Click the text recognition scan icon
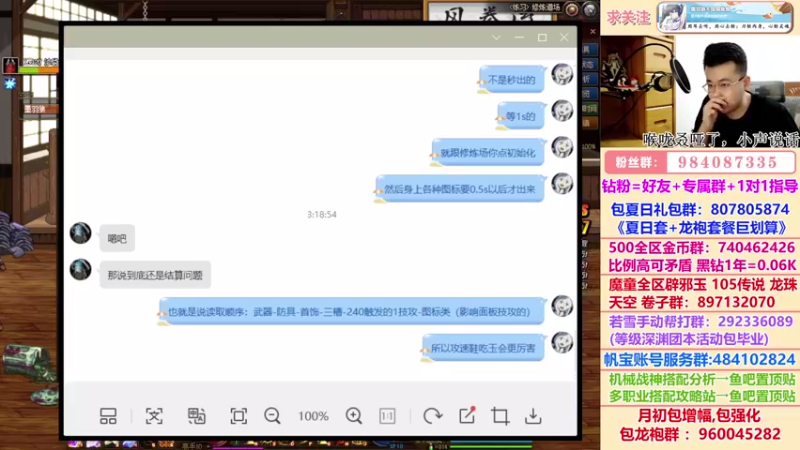 pos(154,416)
